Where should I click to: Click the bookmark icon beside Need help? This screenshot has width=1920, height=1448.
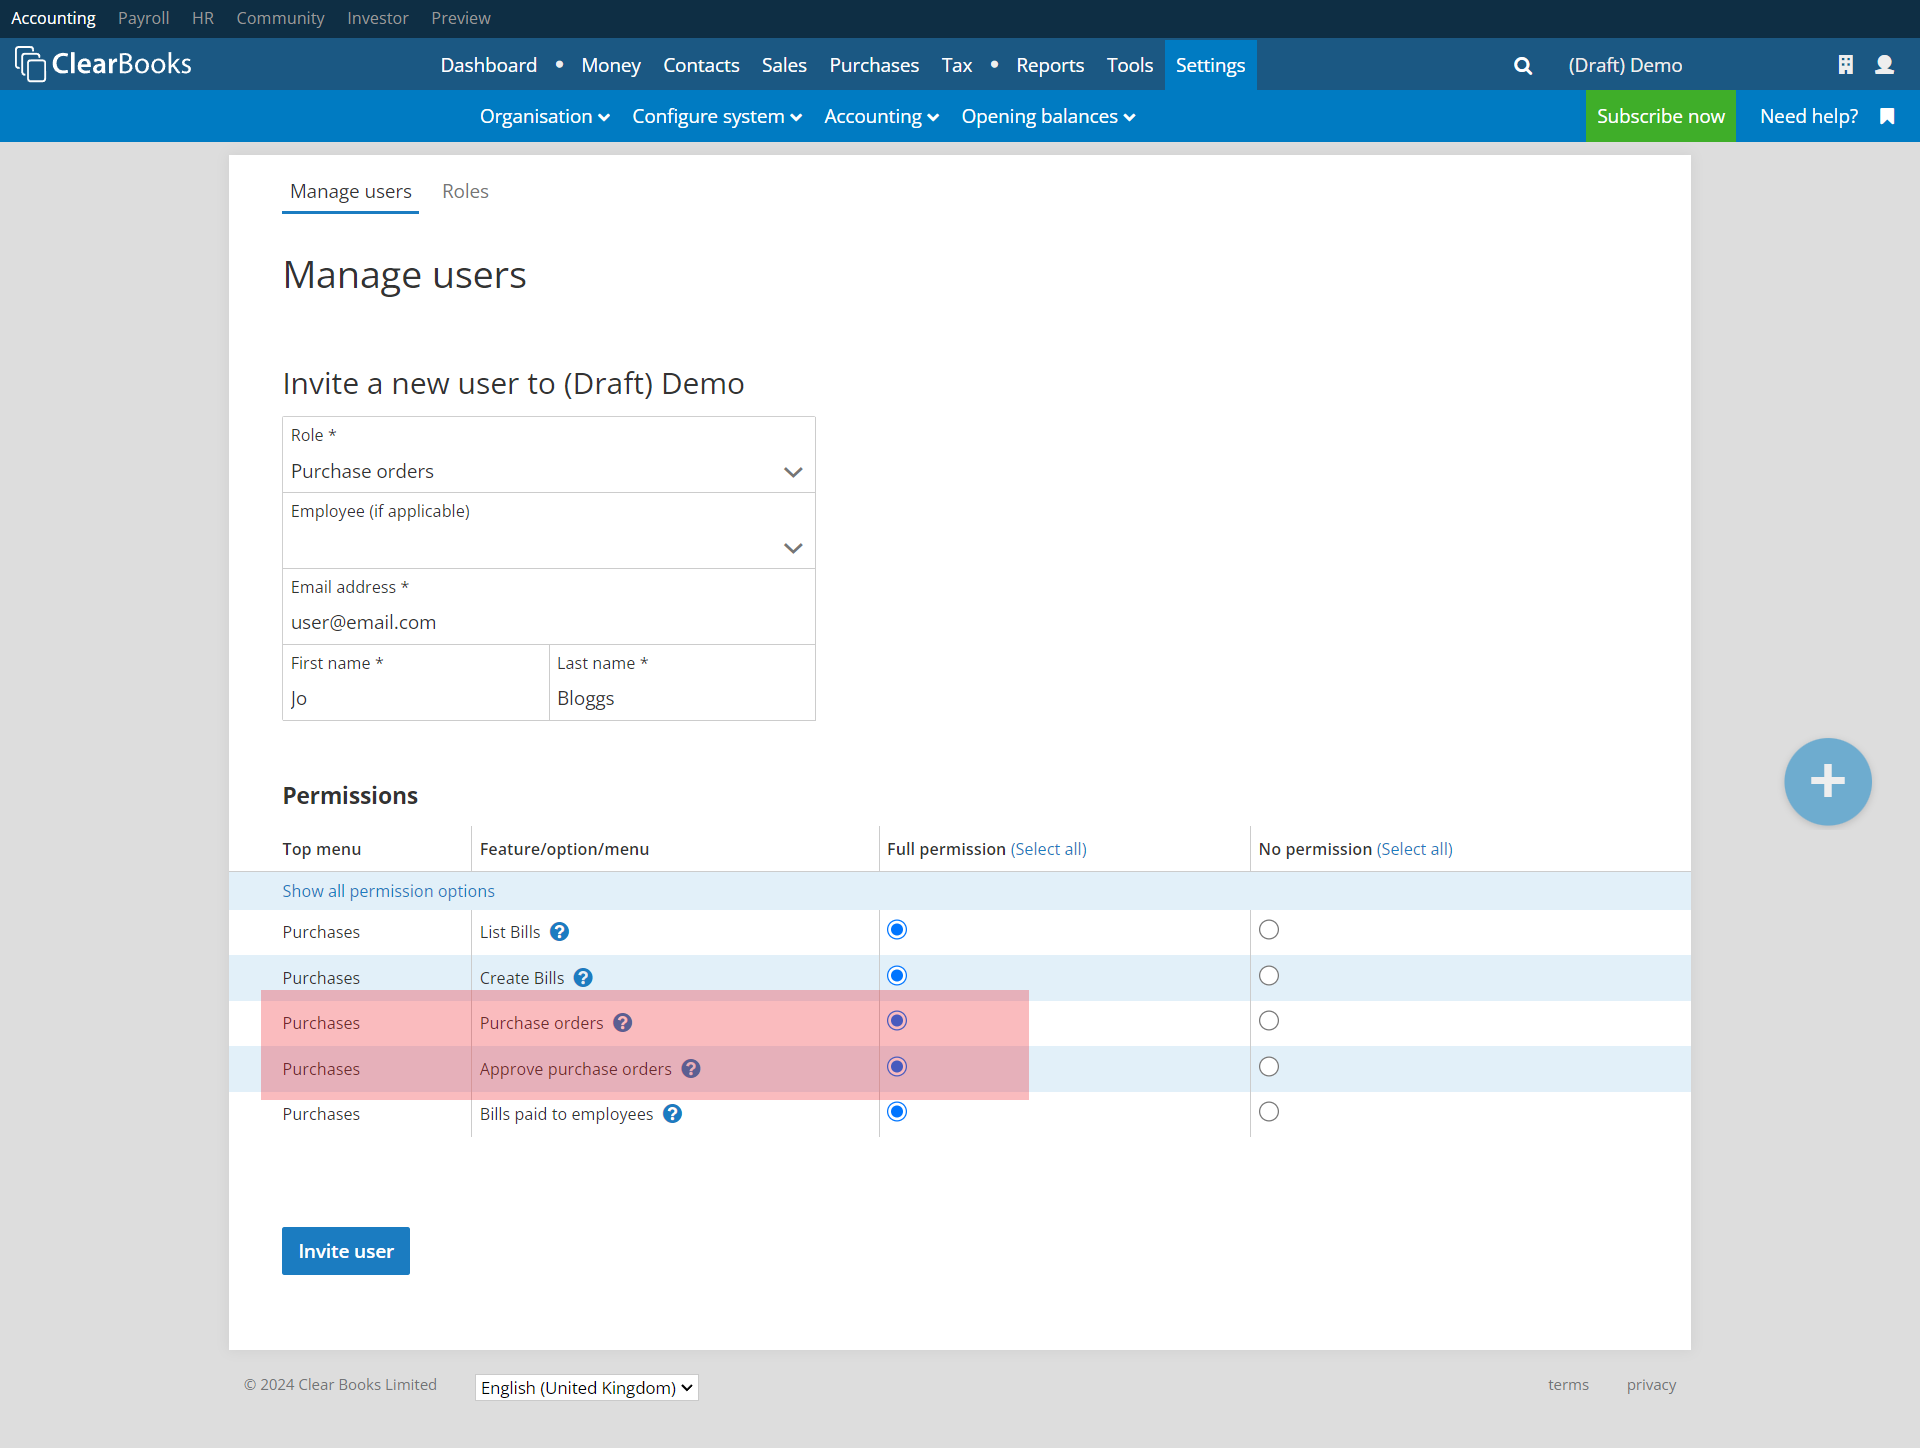pyautogui.click(x=1887, y=117)
